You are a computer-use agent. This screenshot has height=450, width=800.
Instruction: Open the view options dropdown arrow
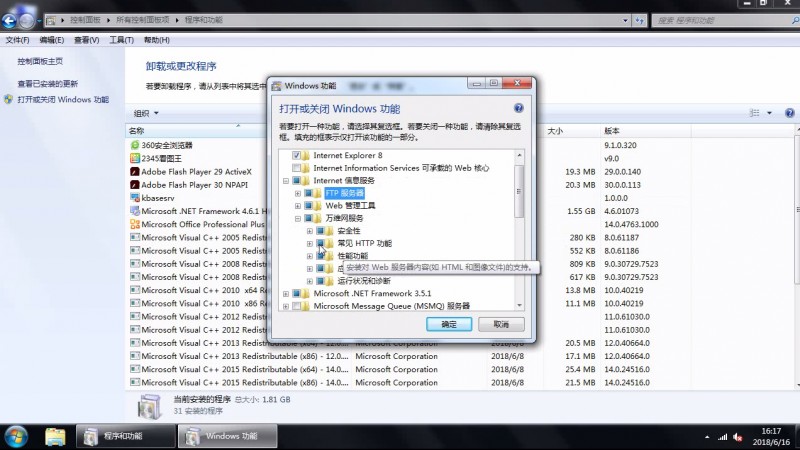click(x=769, y=113)
